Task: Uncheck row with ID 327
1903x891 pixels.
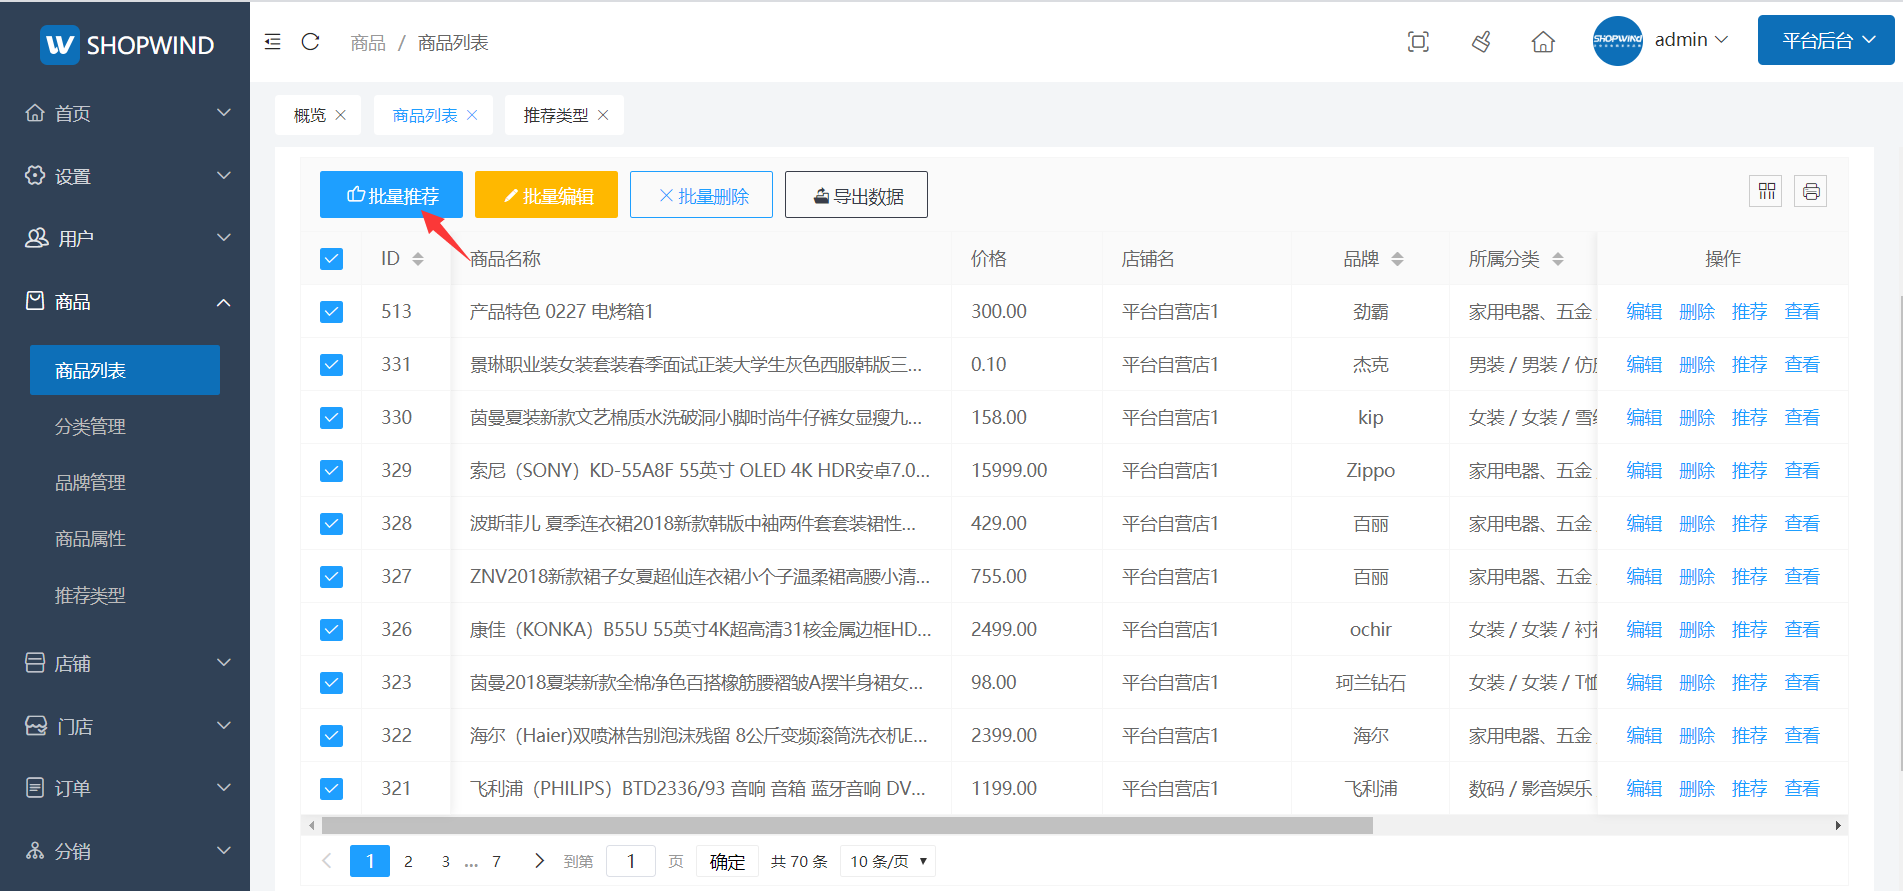Action: (332, 577)
